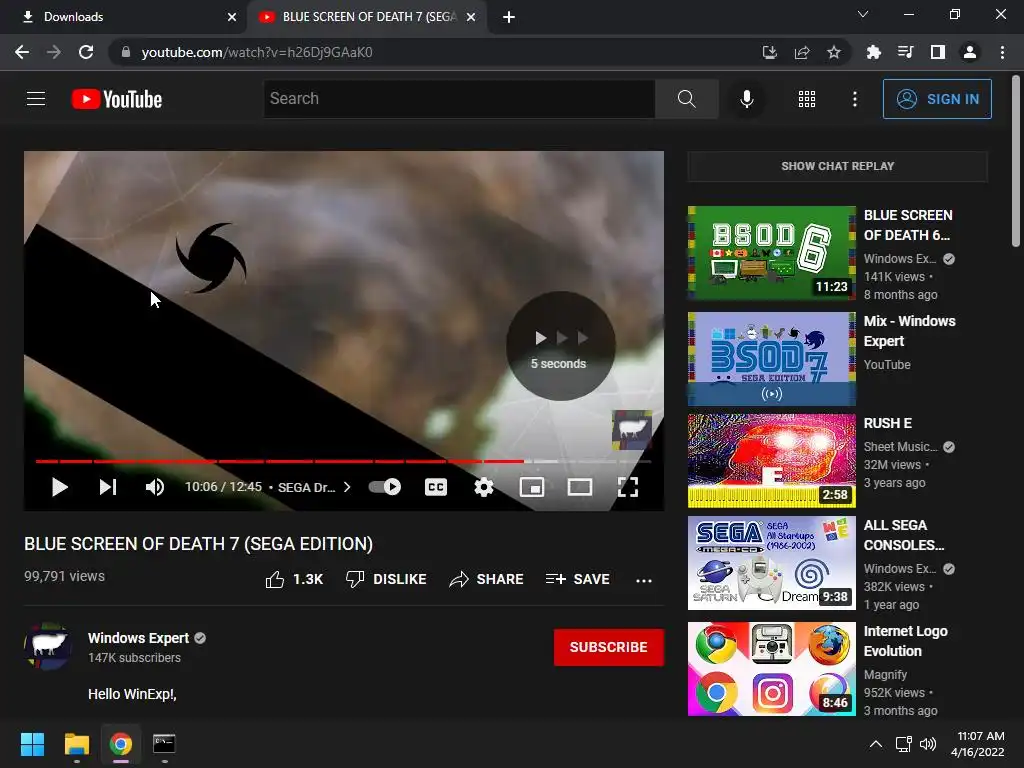Image resolution: width=1024 pixels, height=768 pixels.
Task: Click SIGN IN button
Action: coord(937,99)
